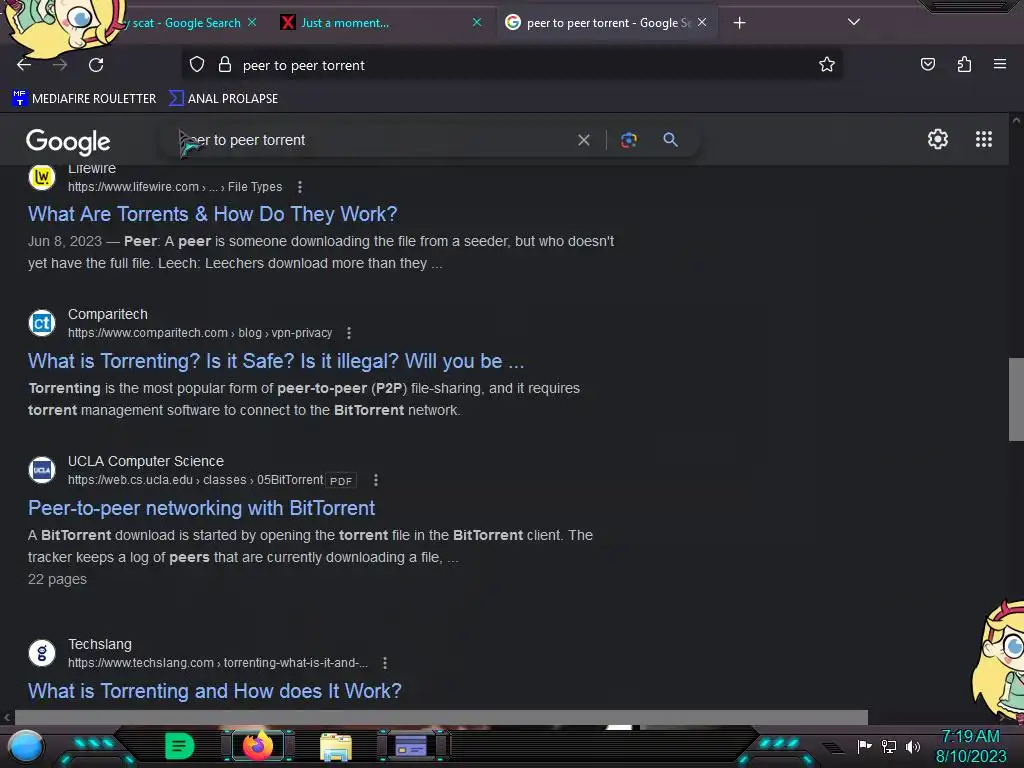Open 'What is Torrenting and How does It Work?'
This screenshot has width=1024, height=768.
pyautogui.click(x=214, y=691)
